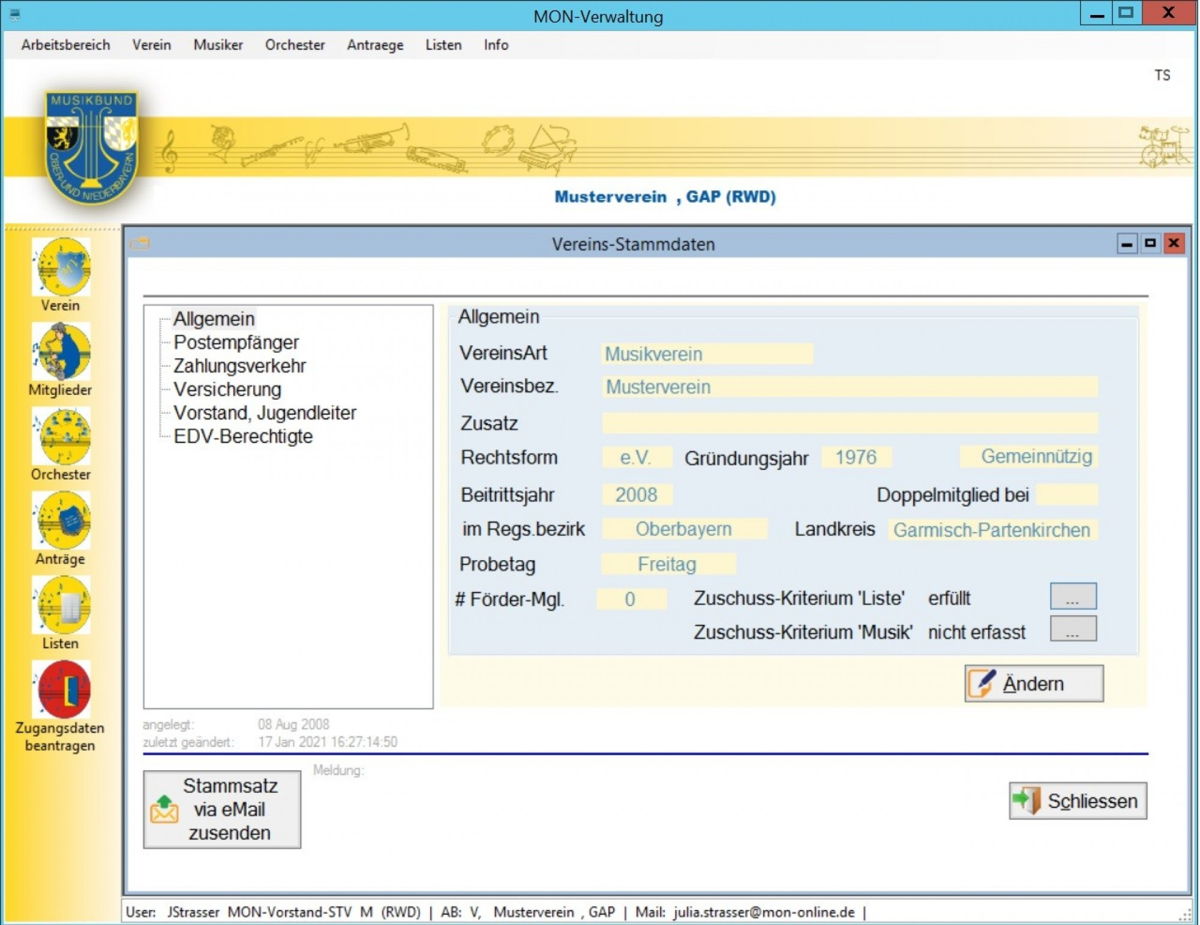Click the Ändern button

(x=1034, y=684)
